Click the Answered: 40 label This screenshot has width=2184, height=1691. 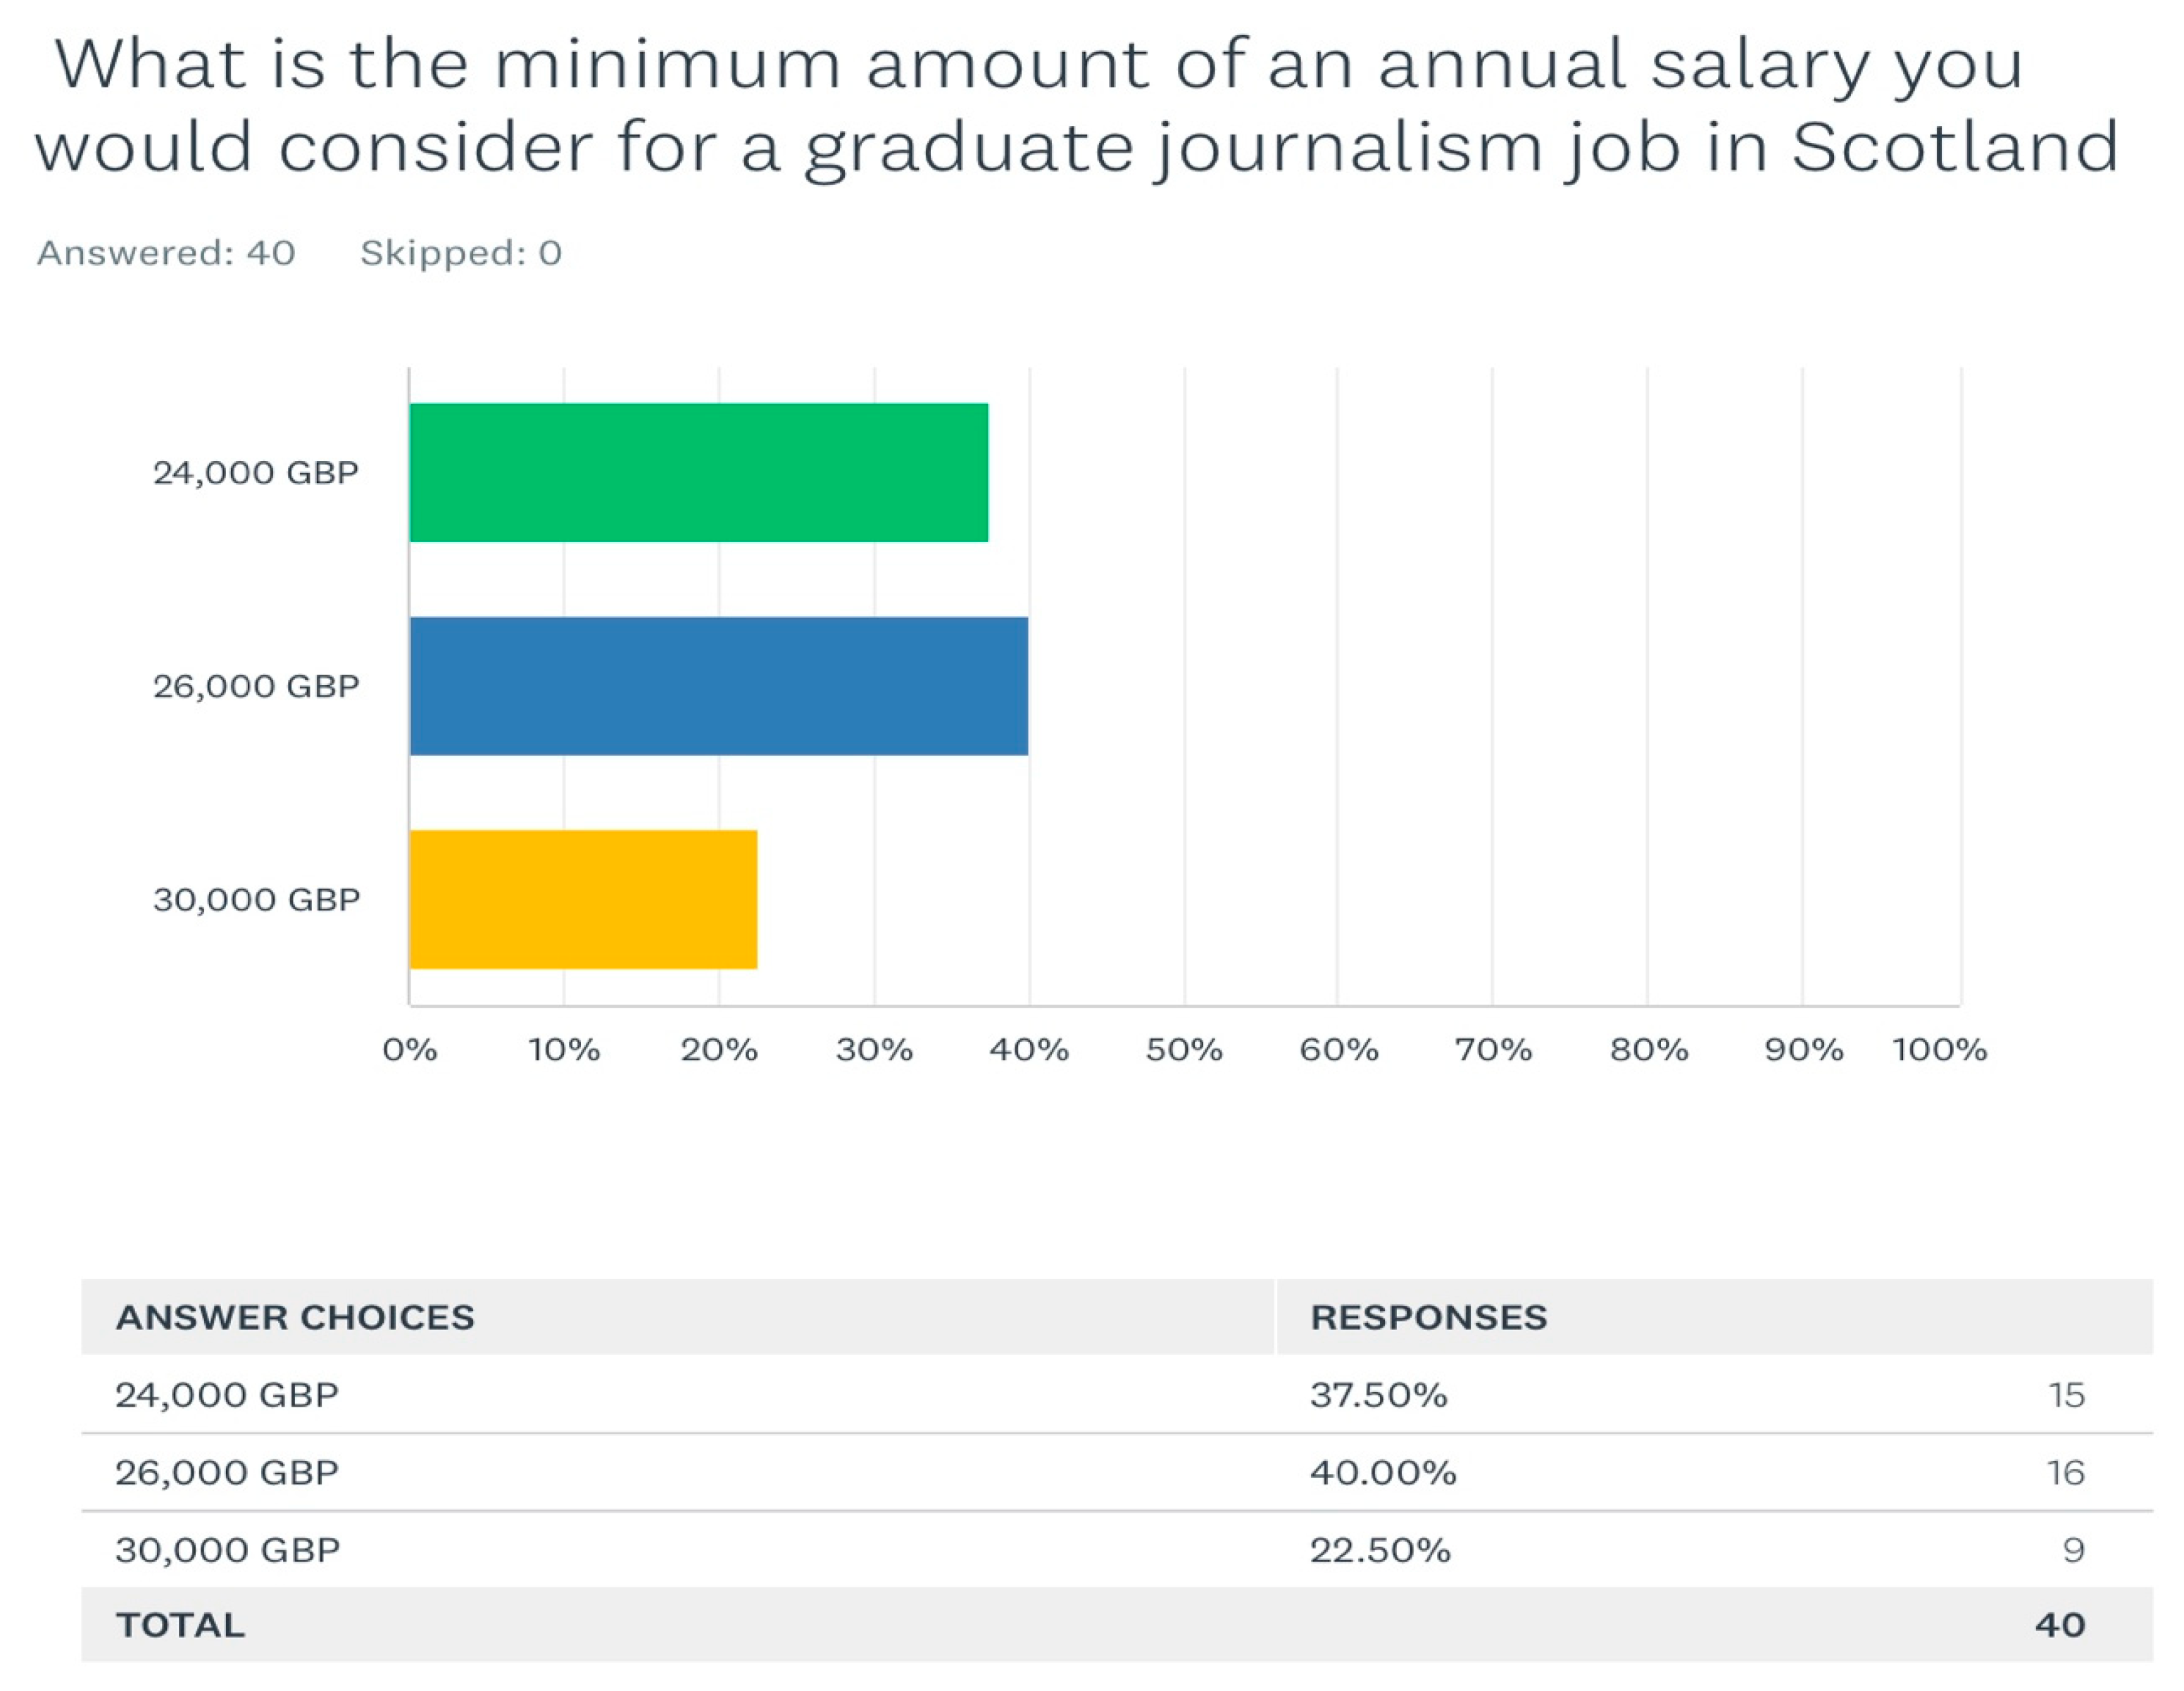pos(166,253)
